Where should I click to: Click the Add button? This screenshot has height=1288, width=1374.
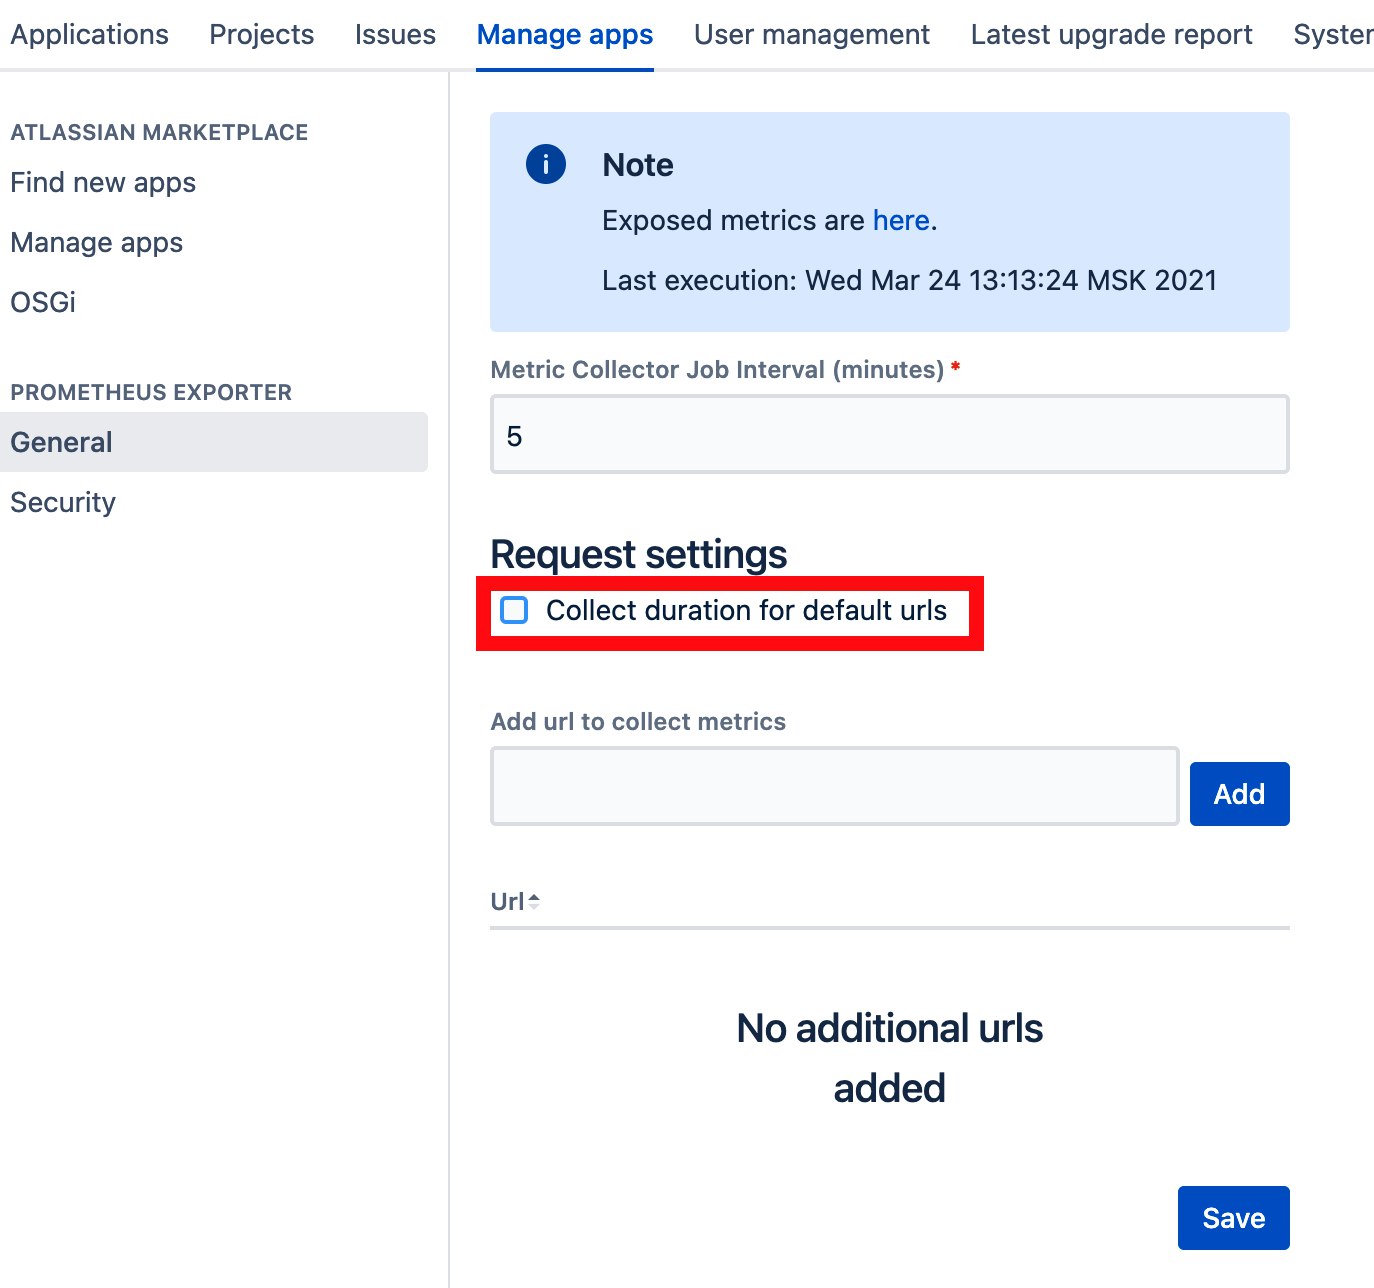click(x=1239, y=794)
